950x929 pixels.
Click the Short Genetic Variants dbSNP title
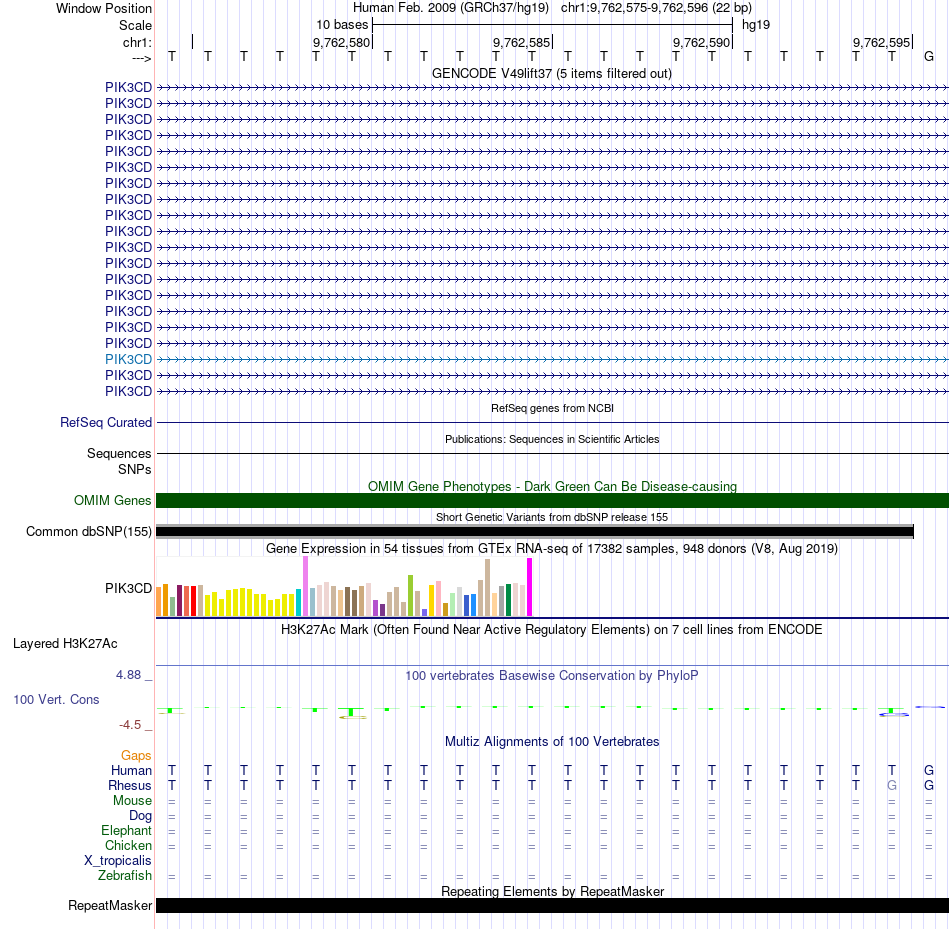pyautogui.click(x=552, y=517)
